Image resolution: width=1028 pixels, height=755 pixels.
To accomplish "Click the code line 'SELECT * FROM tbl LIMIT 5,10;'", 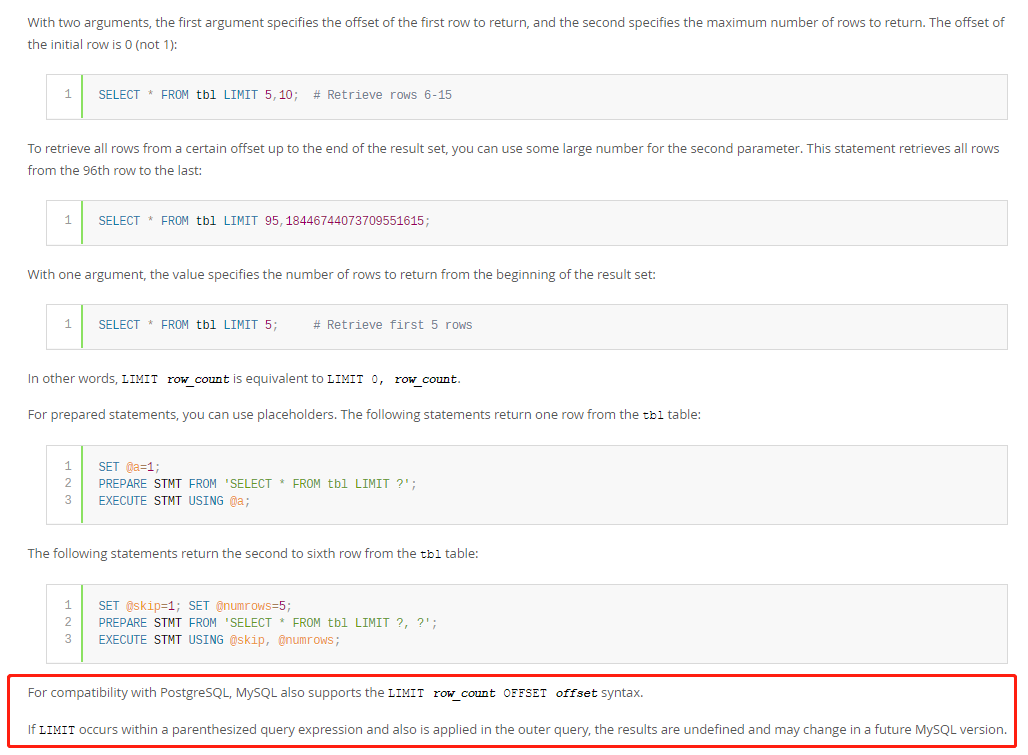I will coord(198,95).
